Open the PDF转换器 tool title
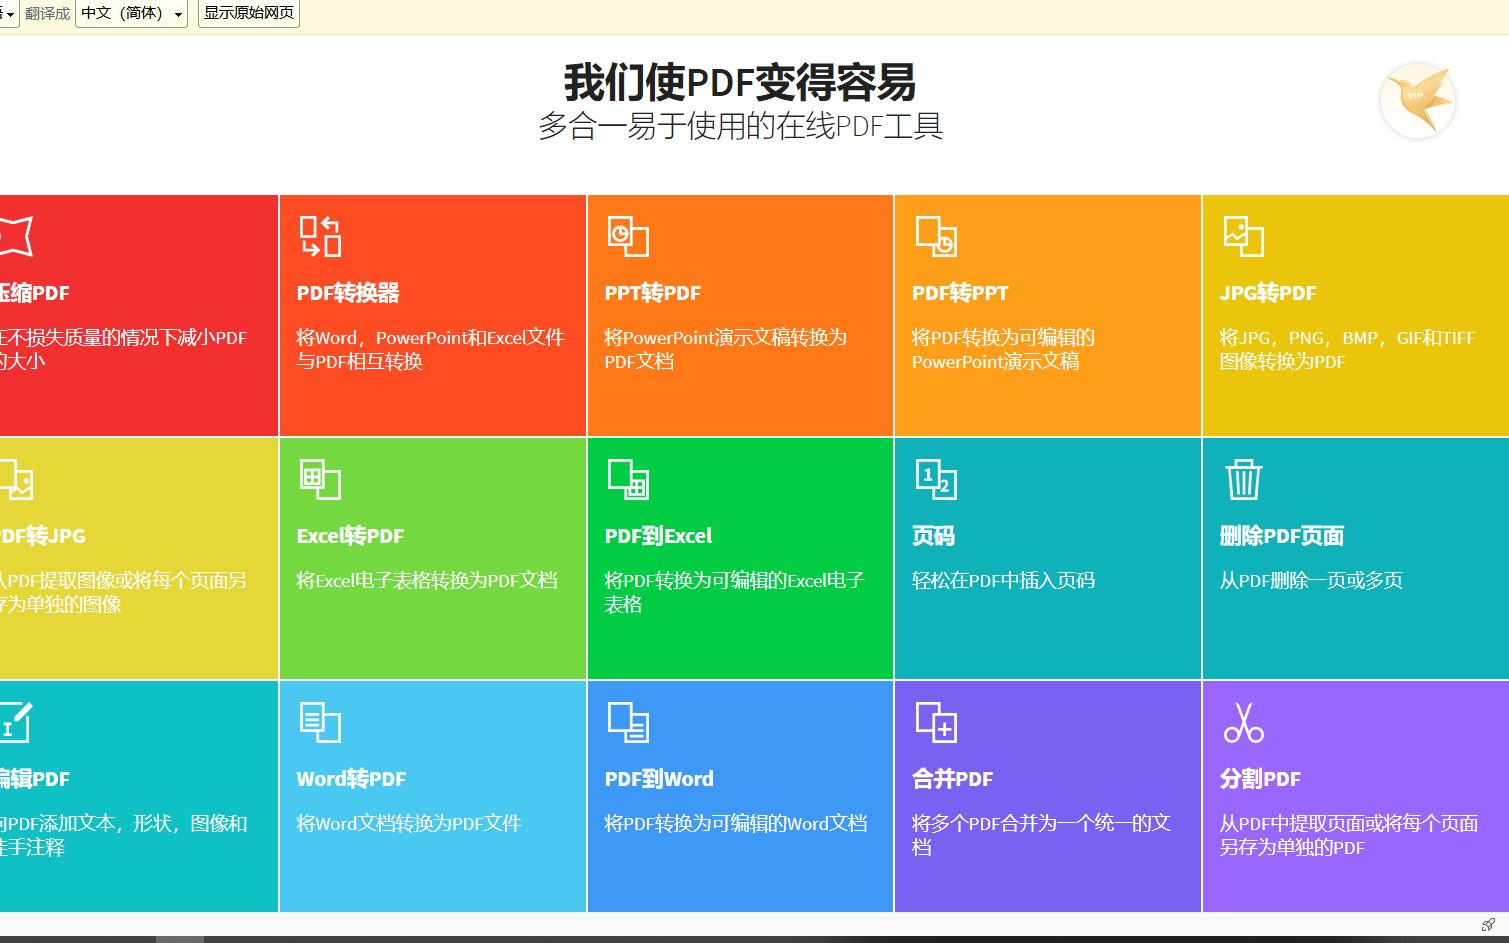The image size is (1509, 943). coord(348,293)
